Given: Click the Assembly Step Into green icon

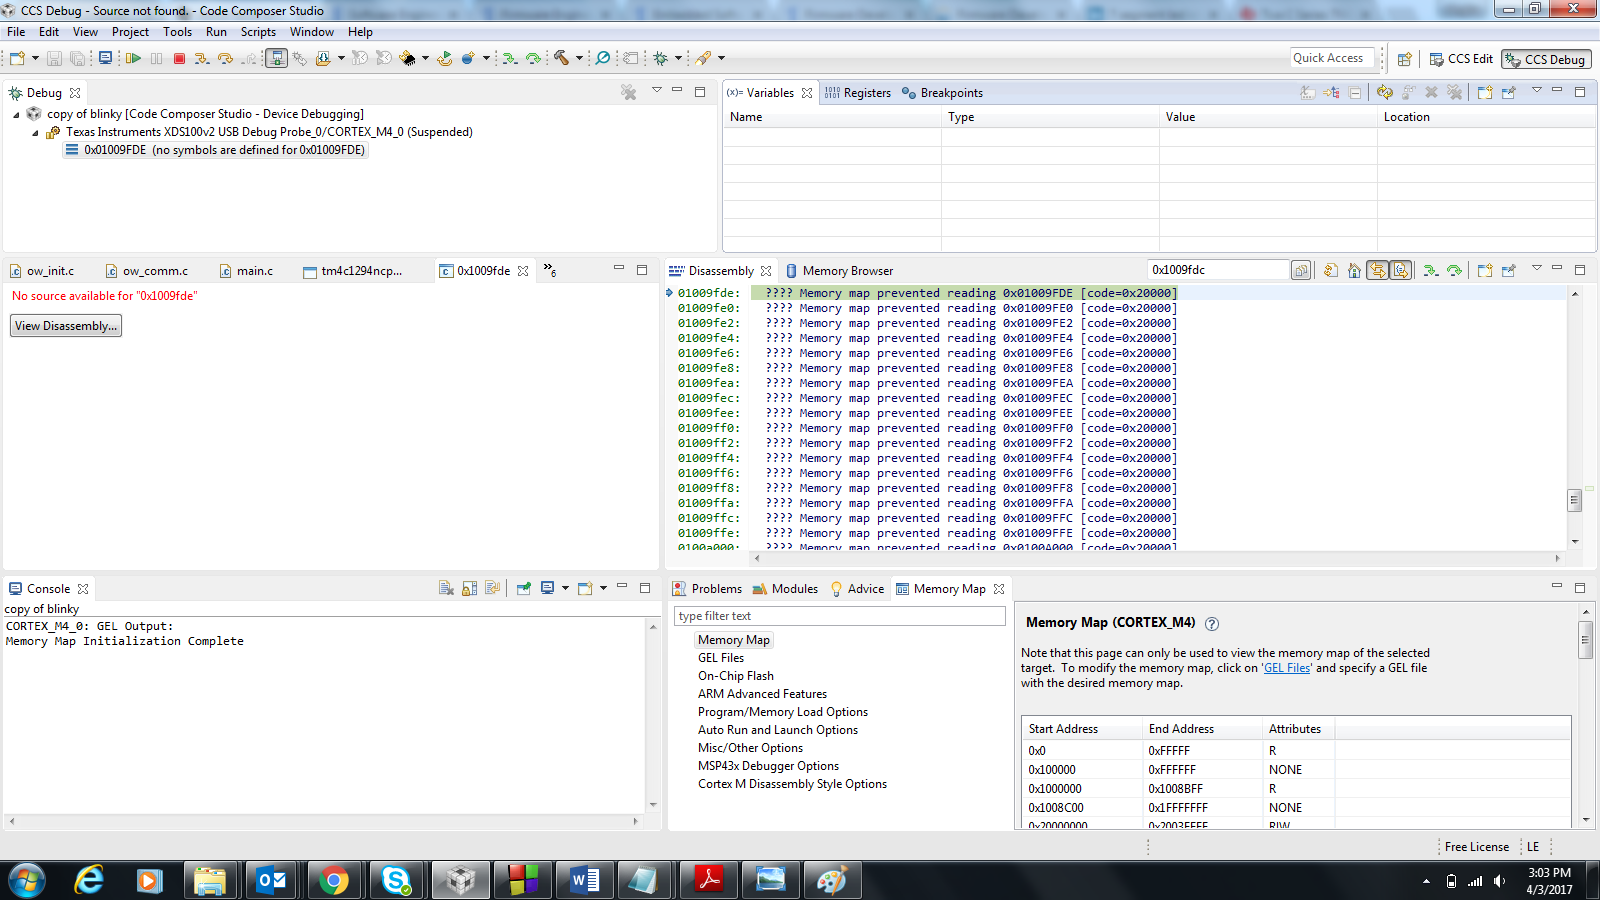Looking at the screenshot, I should coord(510,59).
